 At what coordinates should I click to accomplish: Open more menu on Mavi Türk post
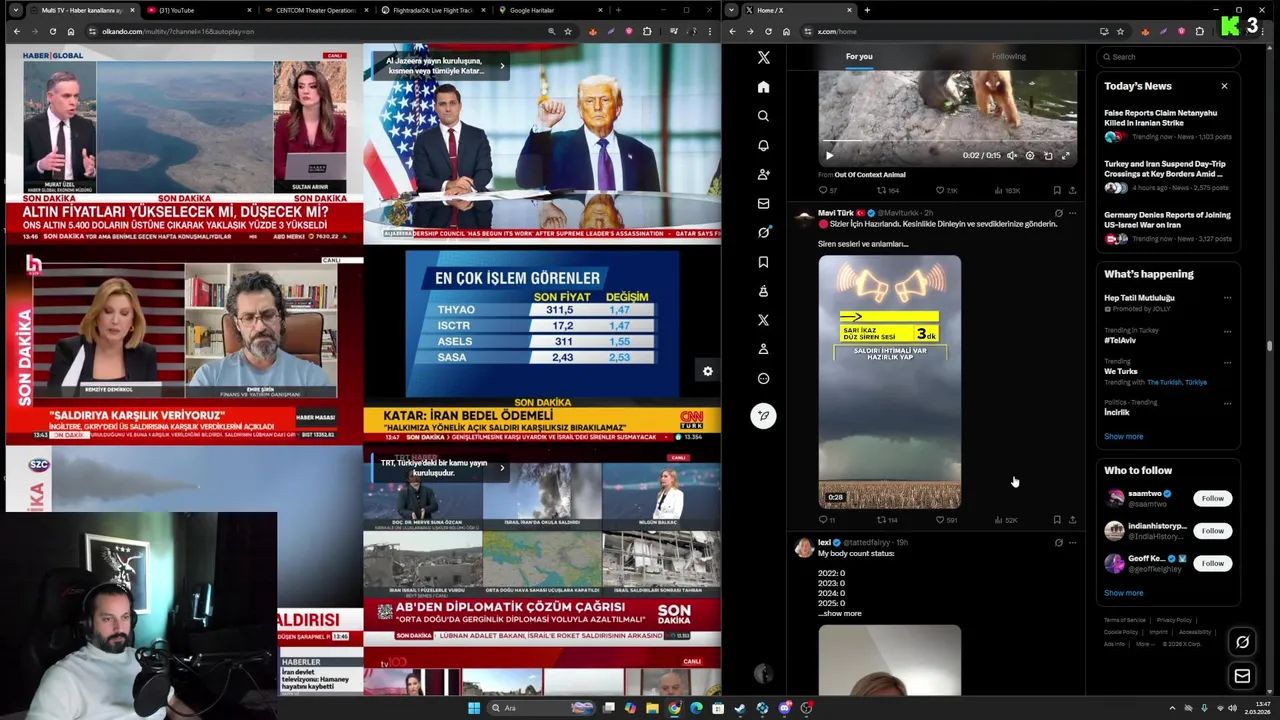pos(1072,213)
